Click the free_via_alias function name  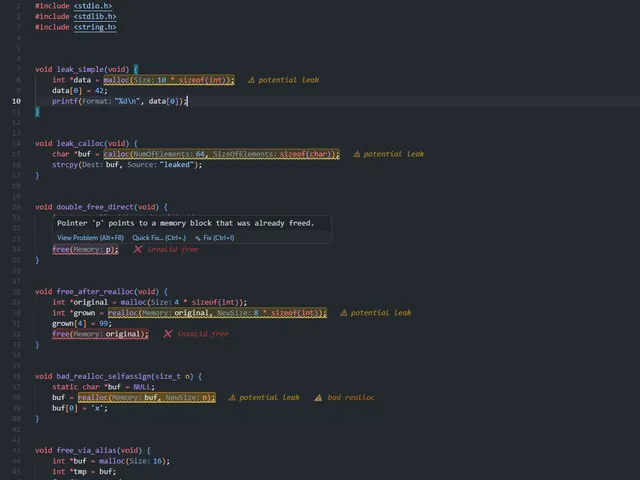click(x=86, y=450)
